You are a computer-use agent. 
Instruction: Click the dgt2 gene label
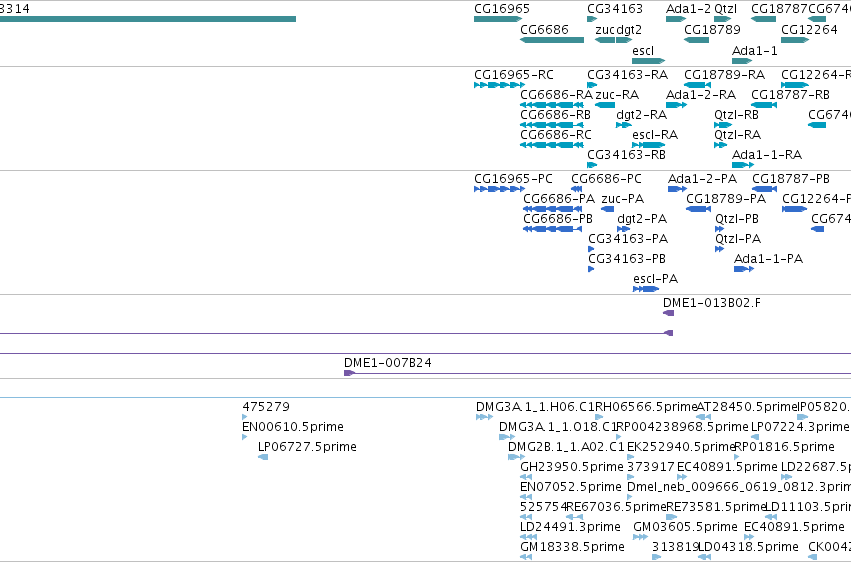(x=629, y=30)
